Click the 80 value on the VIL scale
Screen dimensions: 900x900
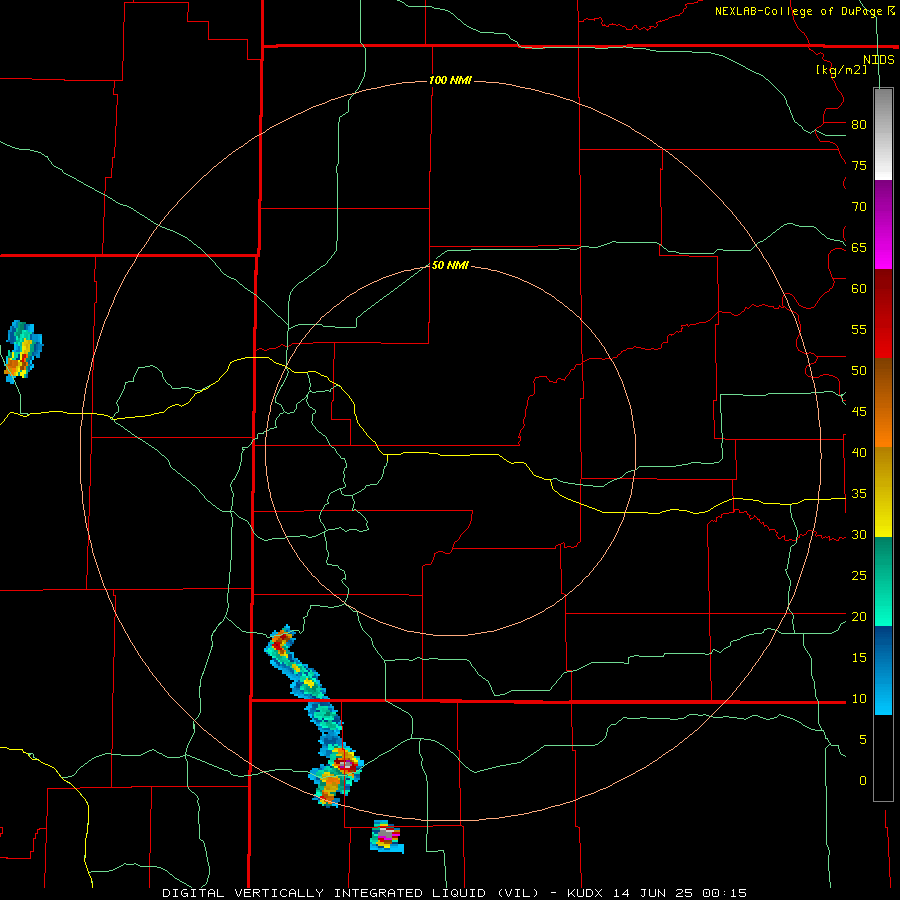pyautogui.click(x=859, y=125)
